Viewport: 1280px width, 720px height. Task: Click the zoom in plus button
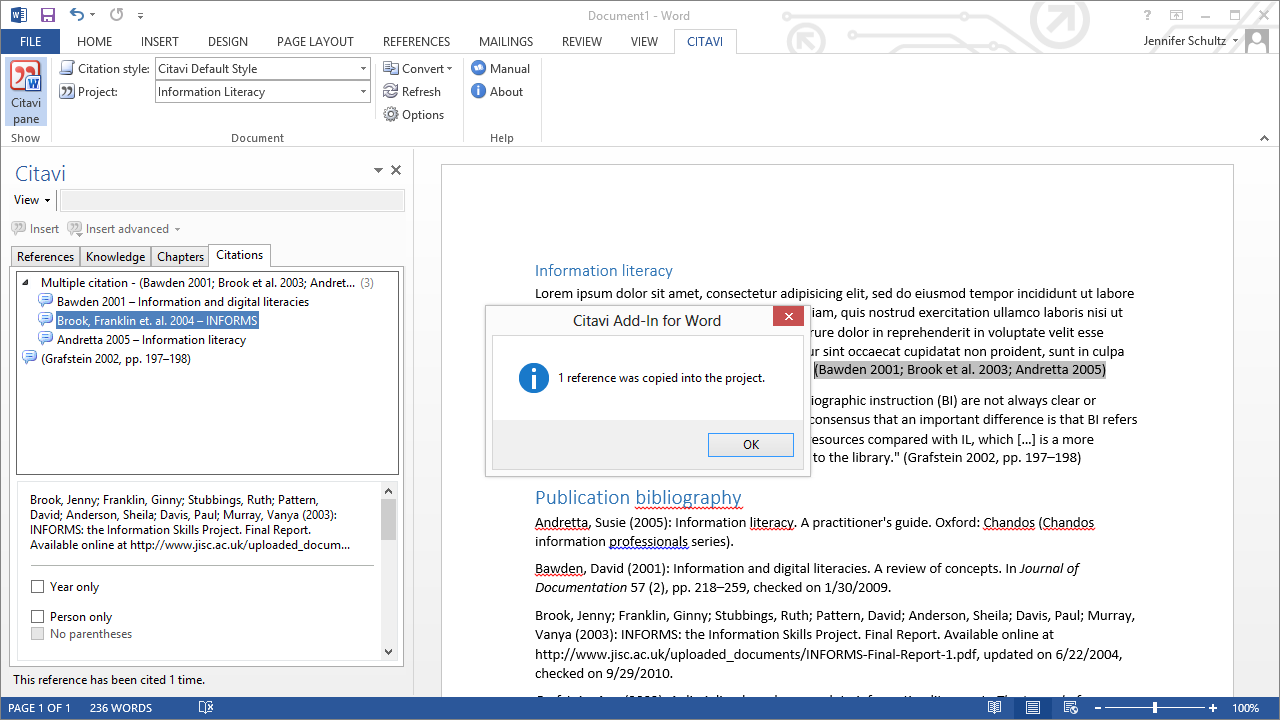pyautogui.click(x=1213, y=708)
